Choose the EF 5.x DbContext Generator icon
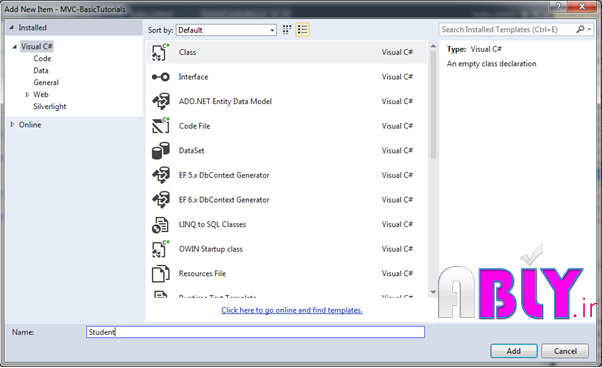 pos(160,175)
